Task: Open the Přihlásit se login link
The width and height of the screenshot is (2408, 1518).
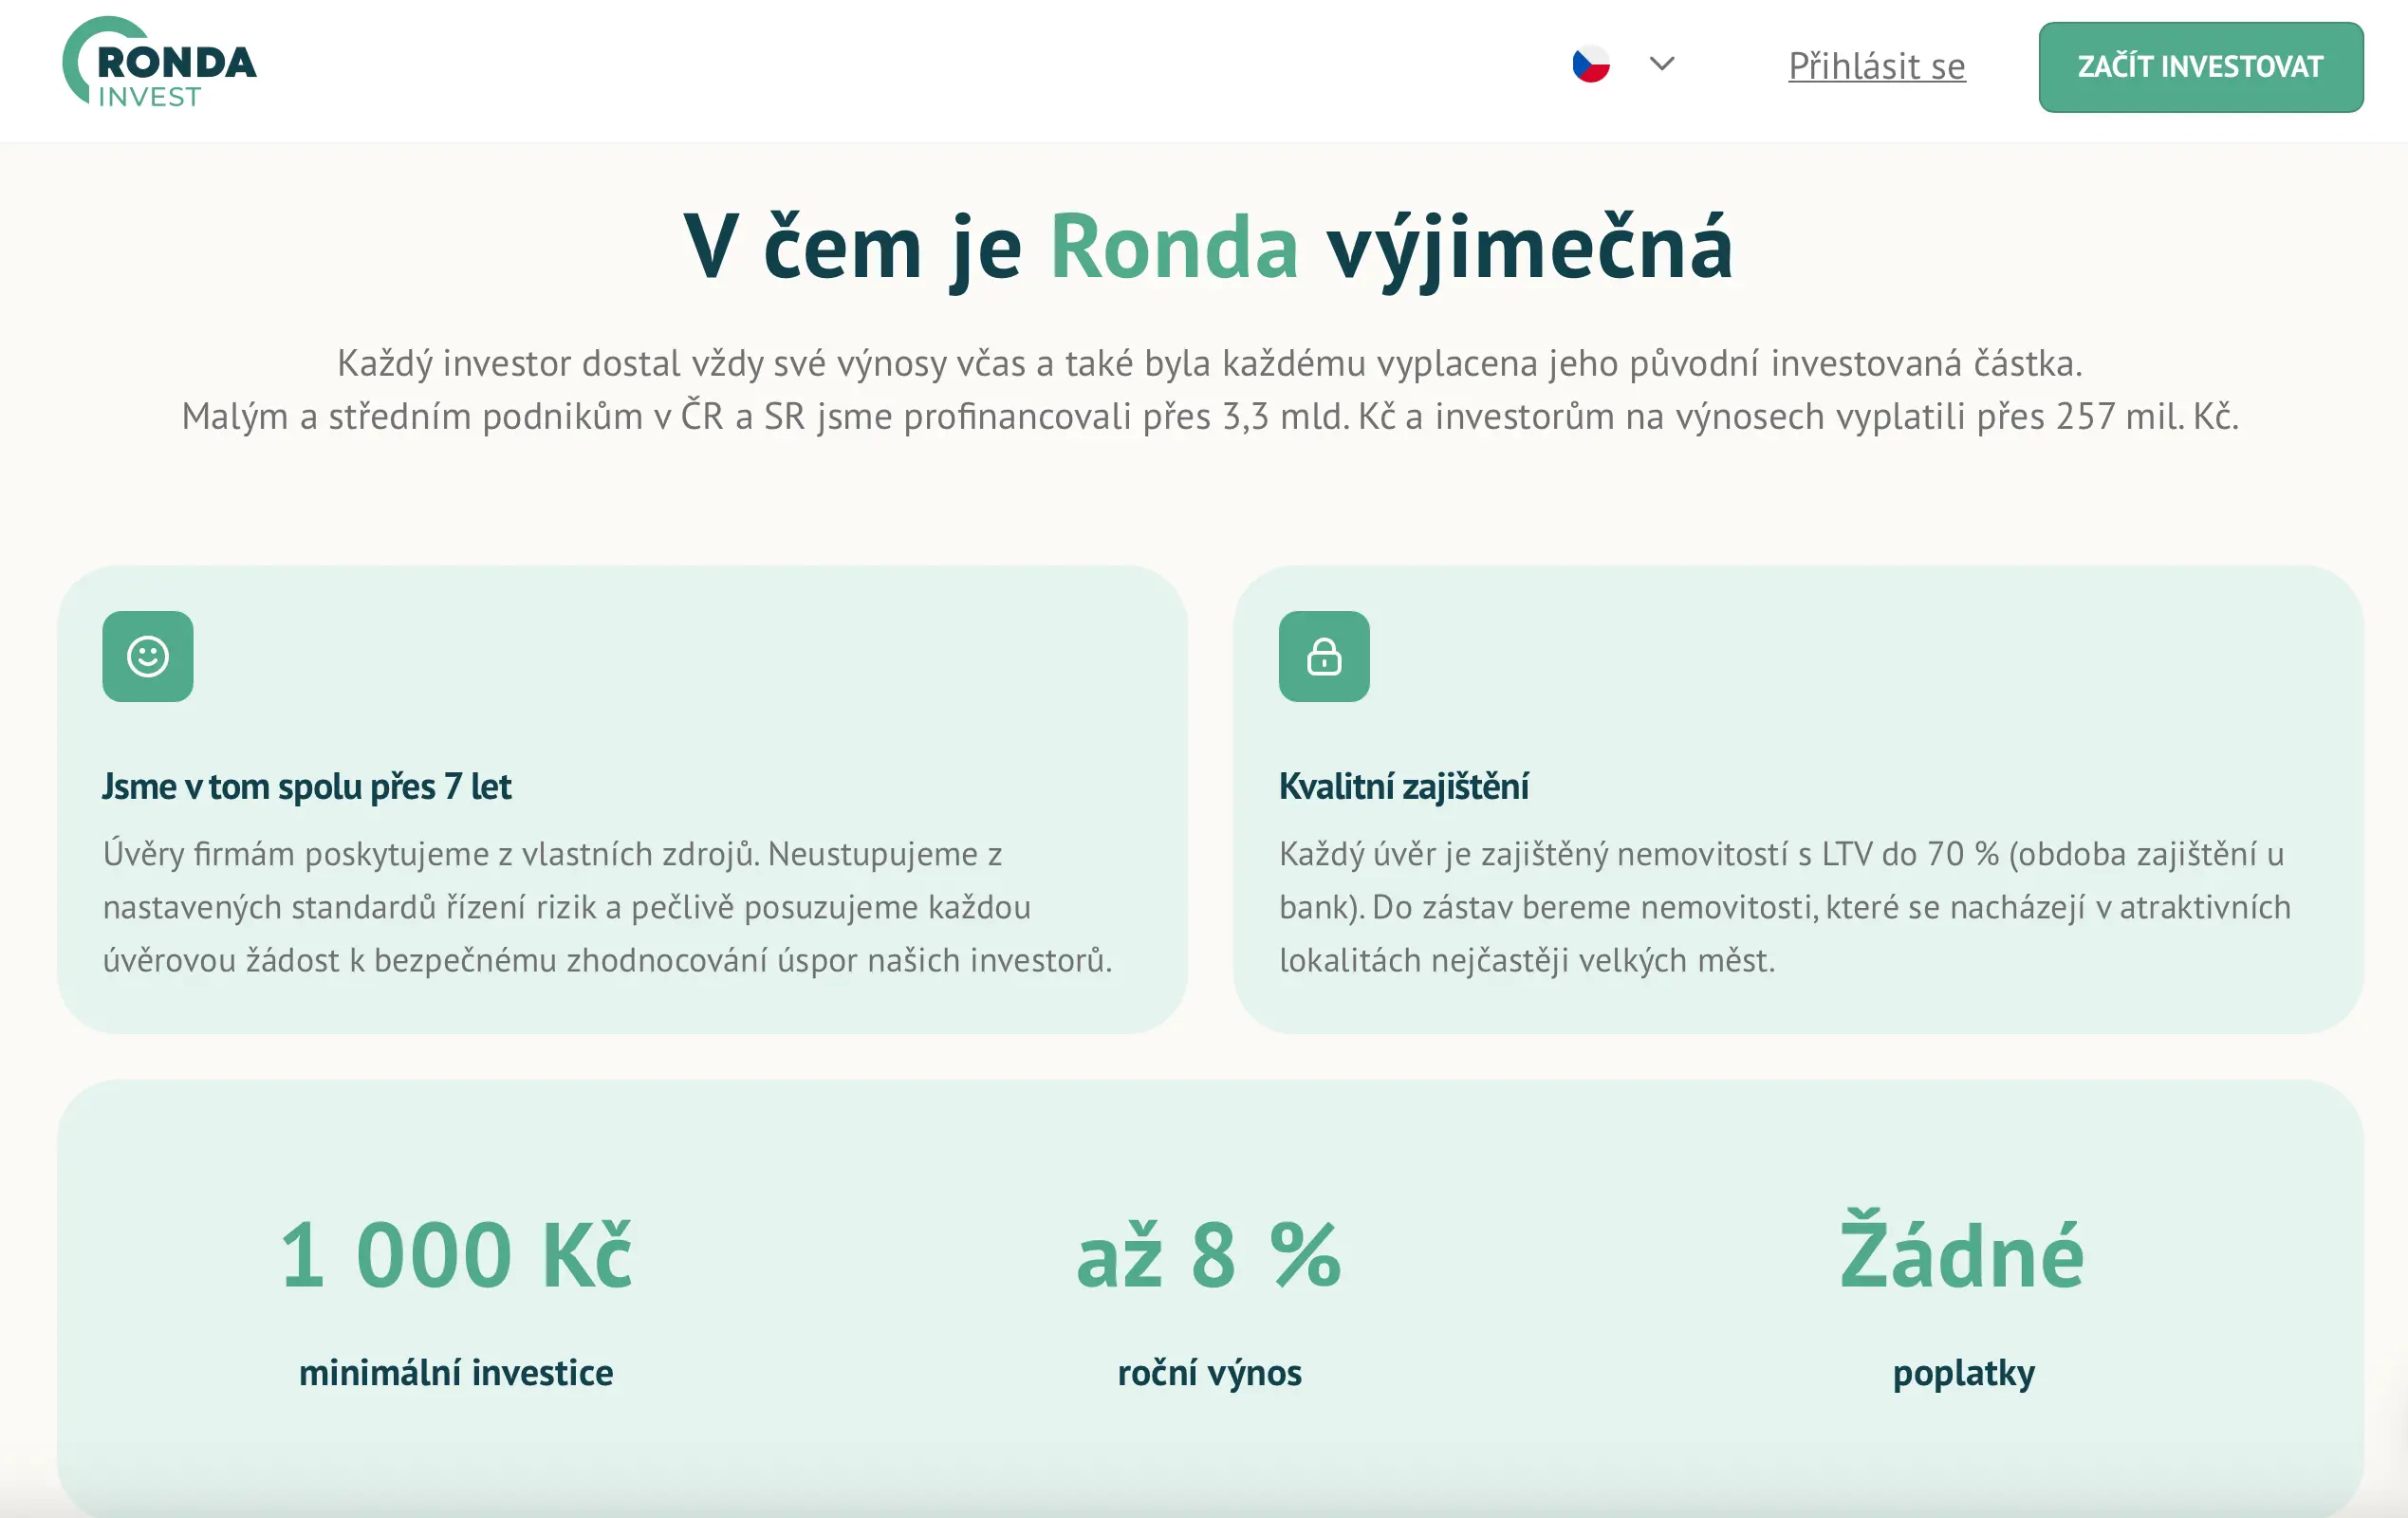Action: pyautogui.click(x=1876, y=66)
